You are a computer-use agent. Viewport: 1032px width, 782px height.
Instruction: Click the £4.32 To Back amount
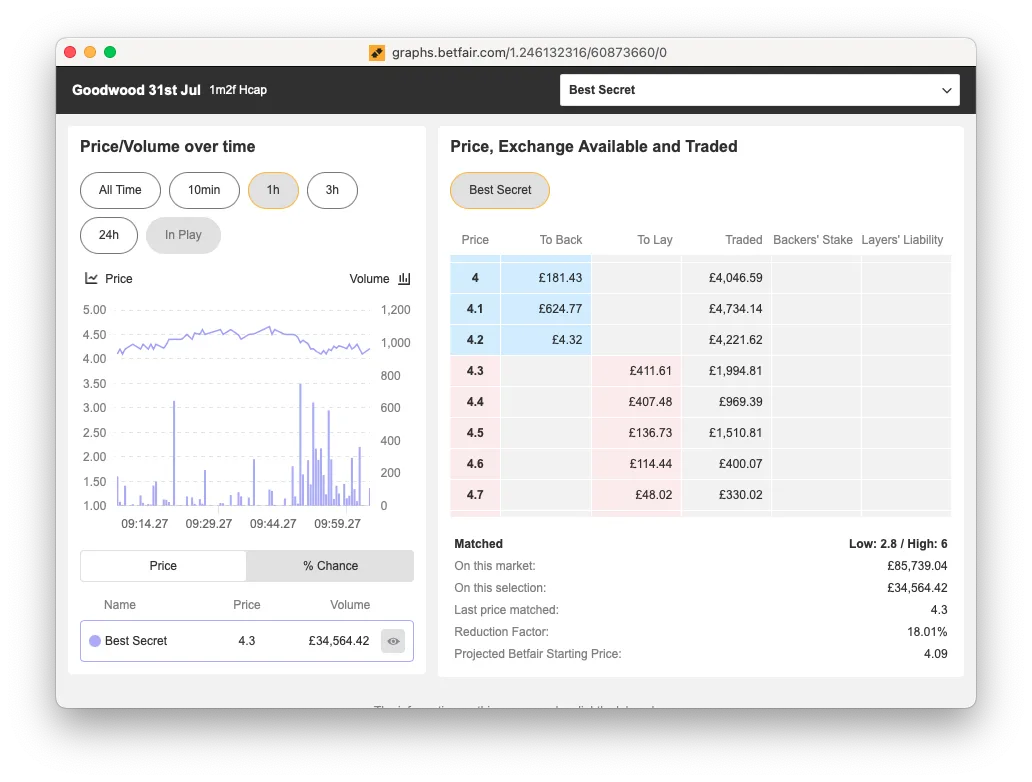[567, 340]
